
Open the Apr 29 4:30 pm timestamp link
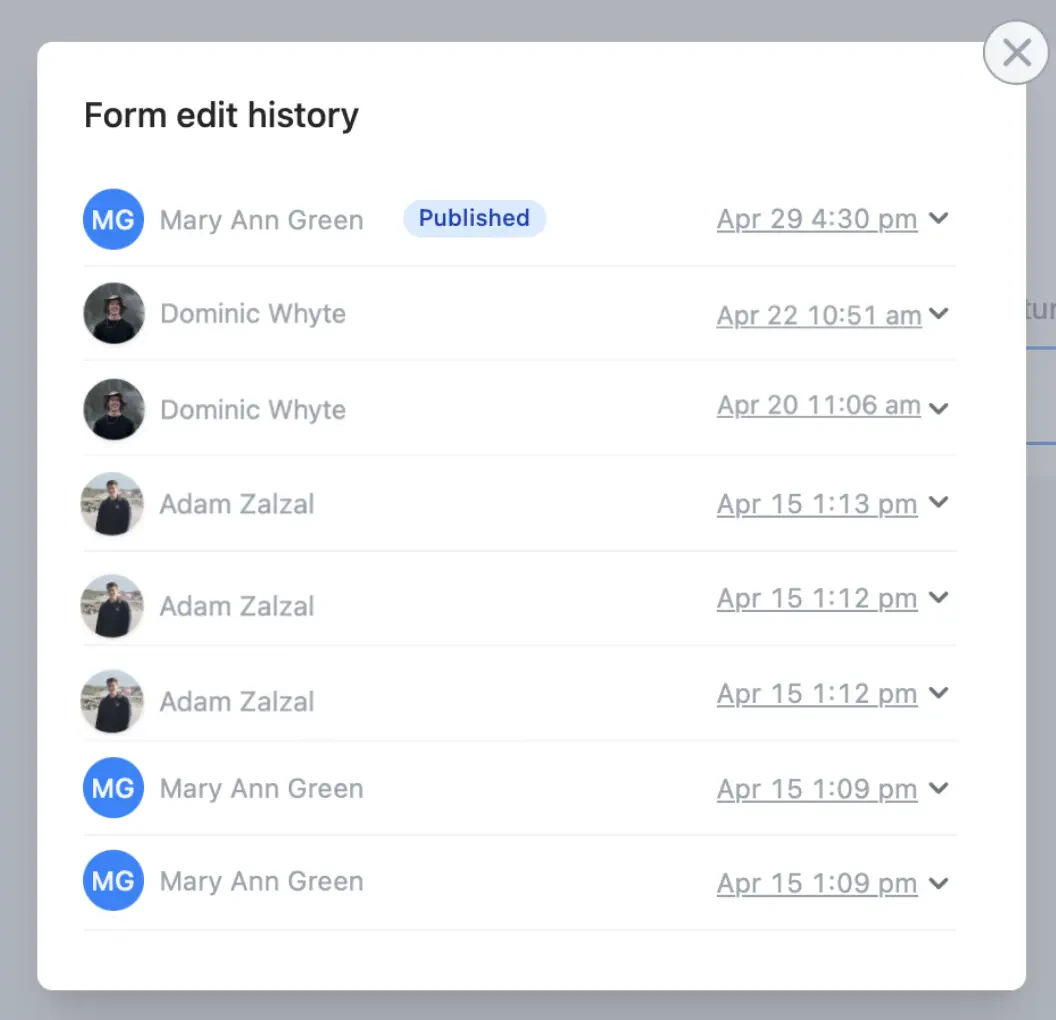[816, 219]
